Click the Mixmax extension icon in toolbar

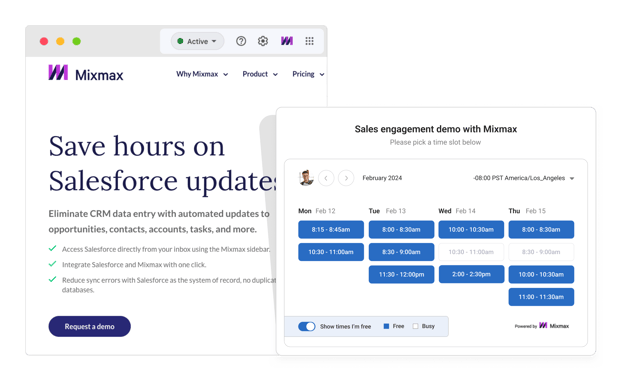(287, 41)
